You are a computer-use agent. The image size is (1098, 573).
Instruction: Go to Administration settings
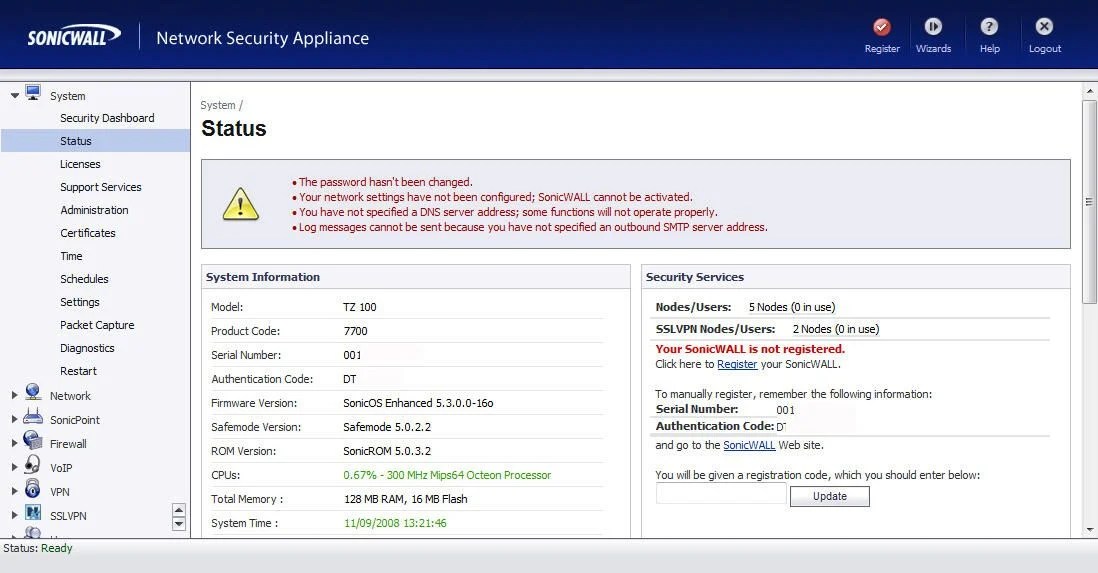tap(94, 210)
